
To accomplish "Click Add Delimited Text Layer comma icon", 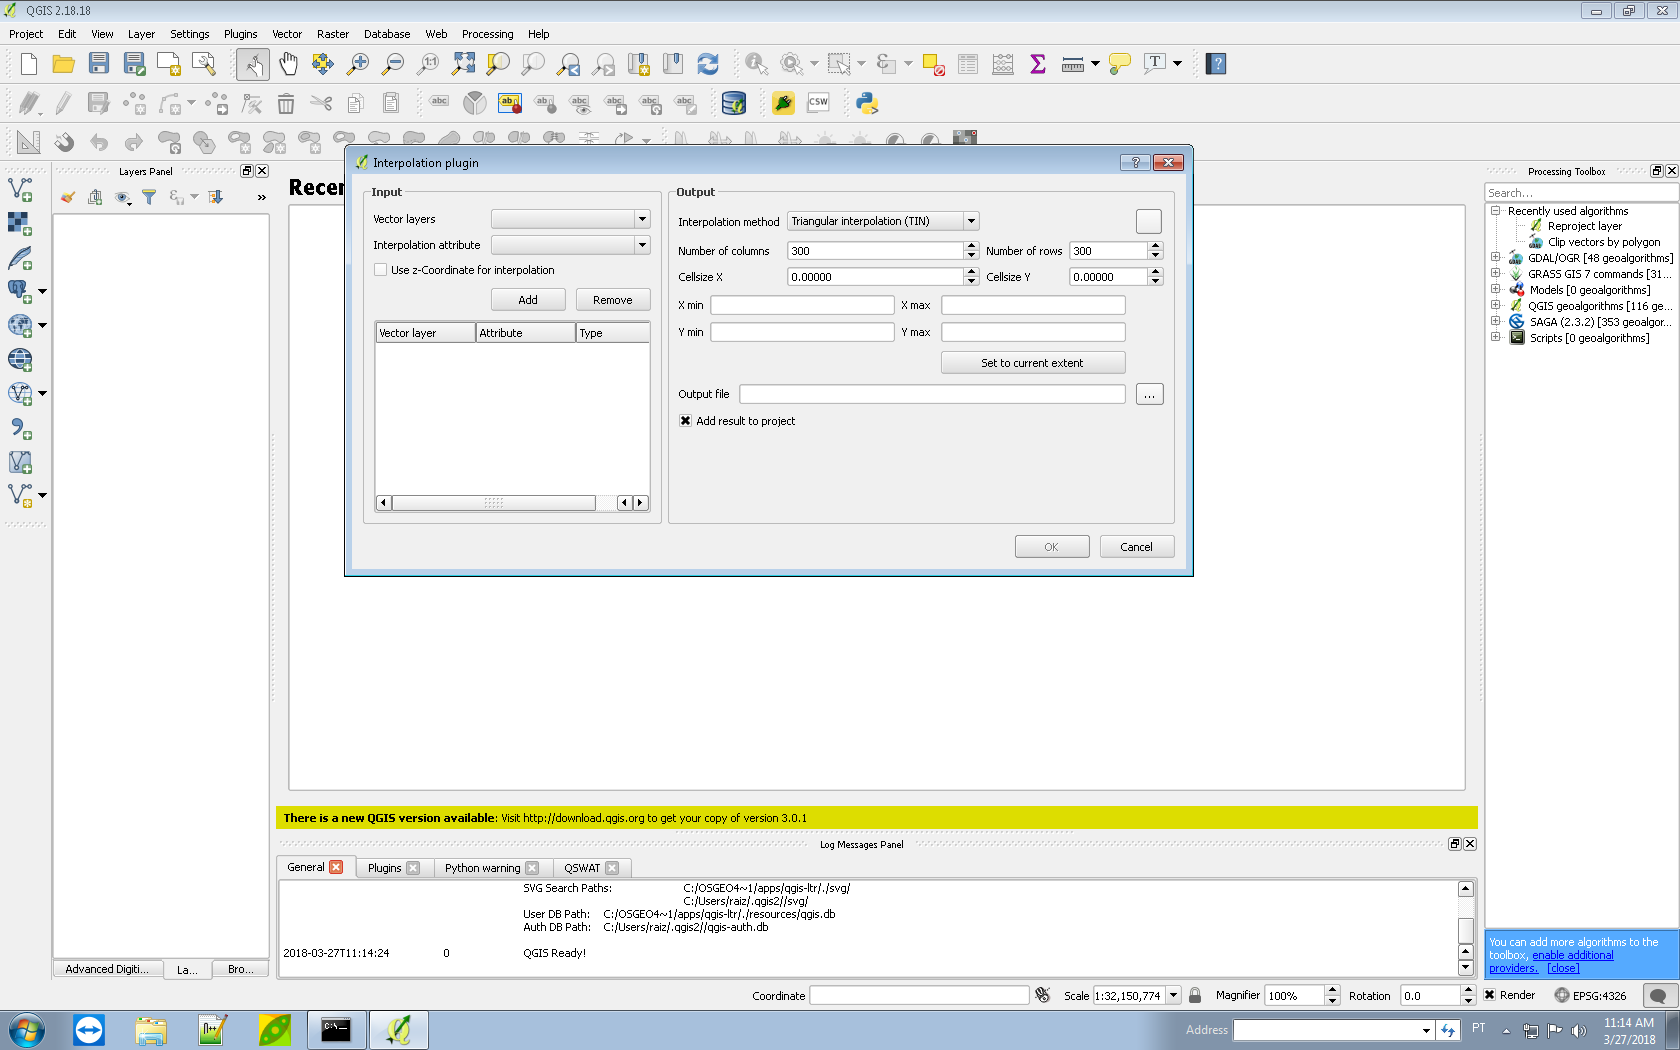I will (20, 428).
